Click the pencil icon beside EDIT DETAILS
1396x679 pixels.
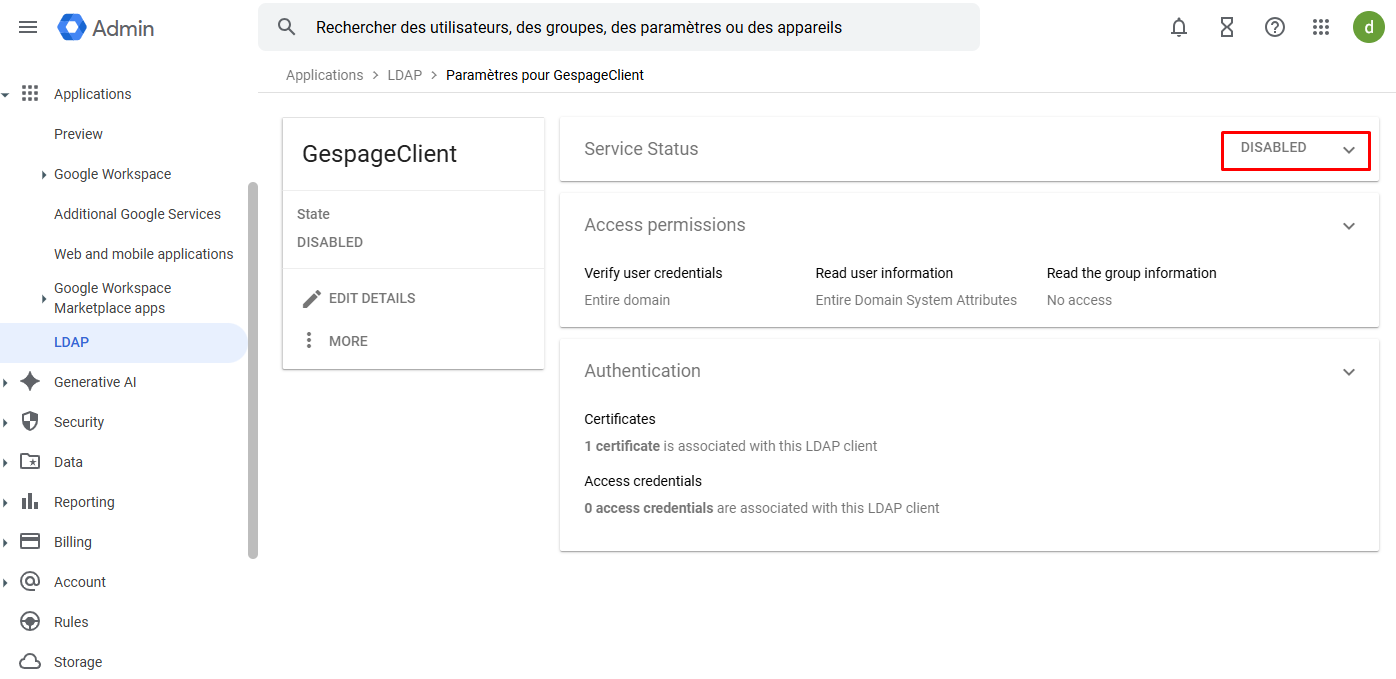click(312, 298)
